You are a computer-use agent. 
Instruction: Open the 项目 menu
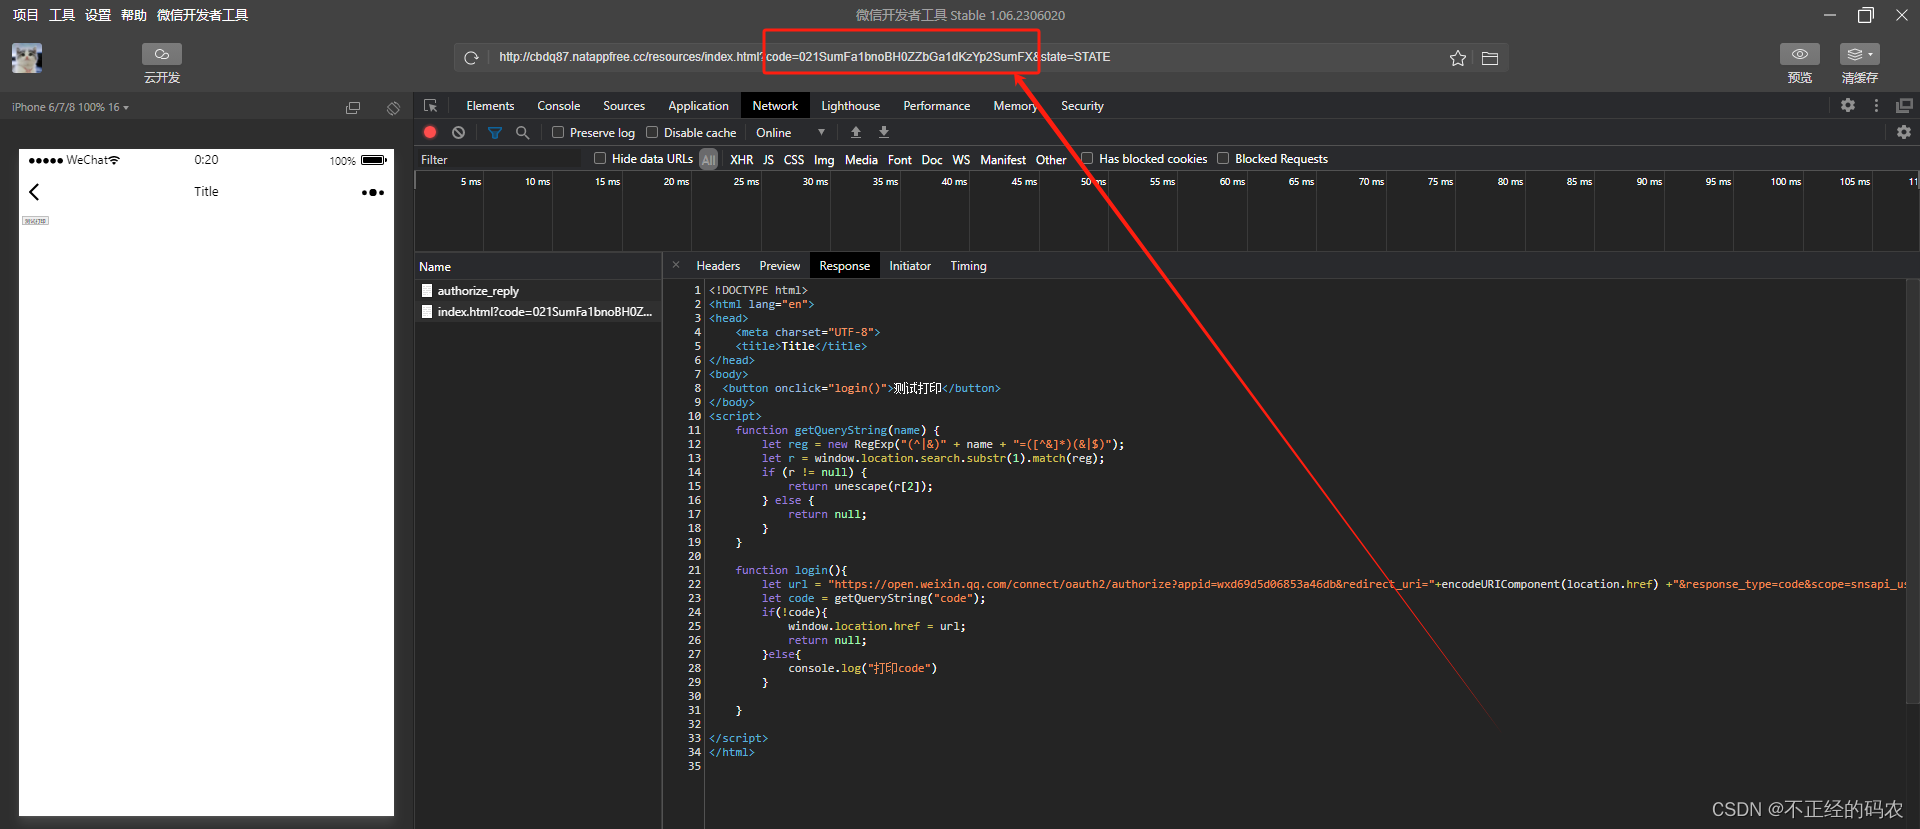[x=25, y=15]
